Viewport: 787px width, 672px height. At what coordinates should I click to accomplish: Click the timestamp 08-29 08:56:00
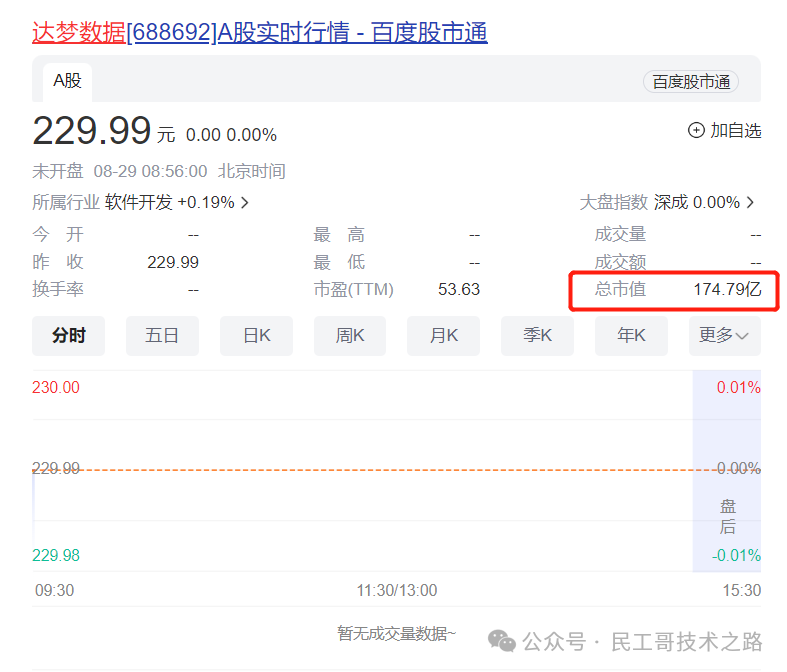pyautogui.click(x=150, y=172)
